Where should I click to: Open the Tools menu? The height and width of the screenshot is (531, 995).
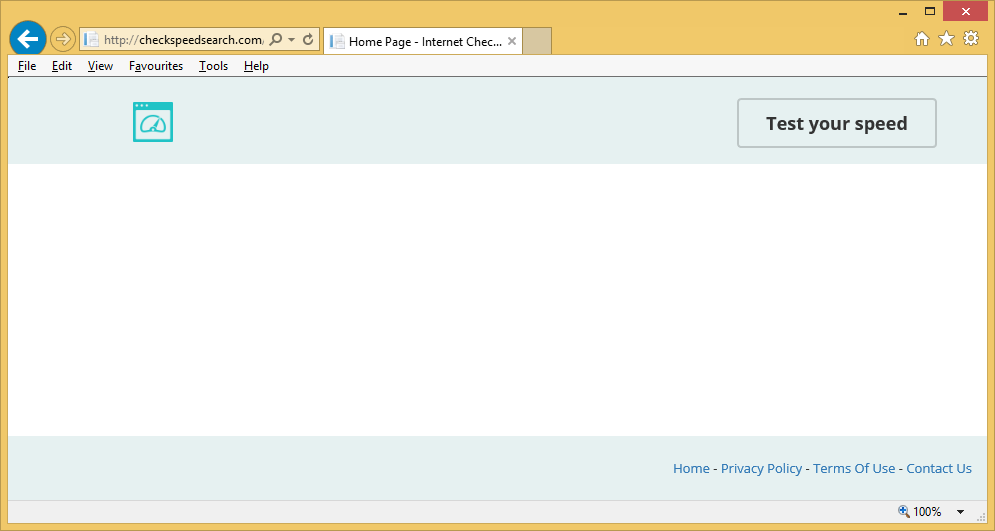coord(213,66)
